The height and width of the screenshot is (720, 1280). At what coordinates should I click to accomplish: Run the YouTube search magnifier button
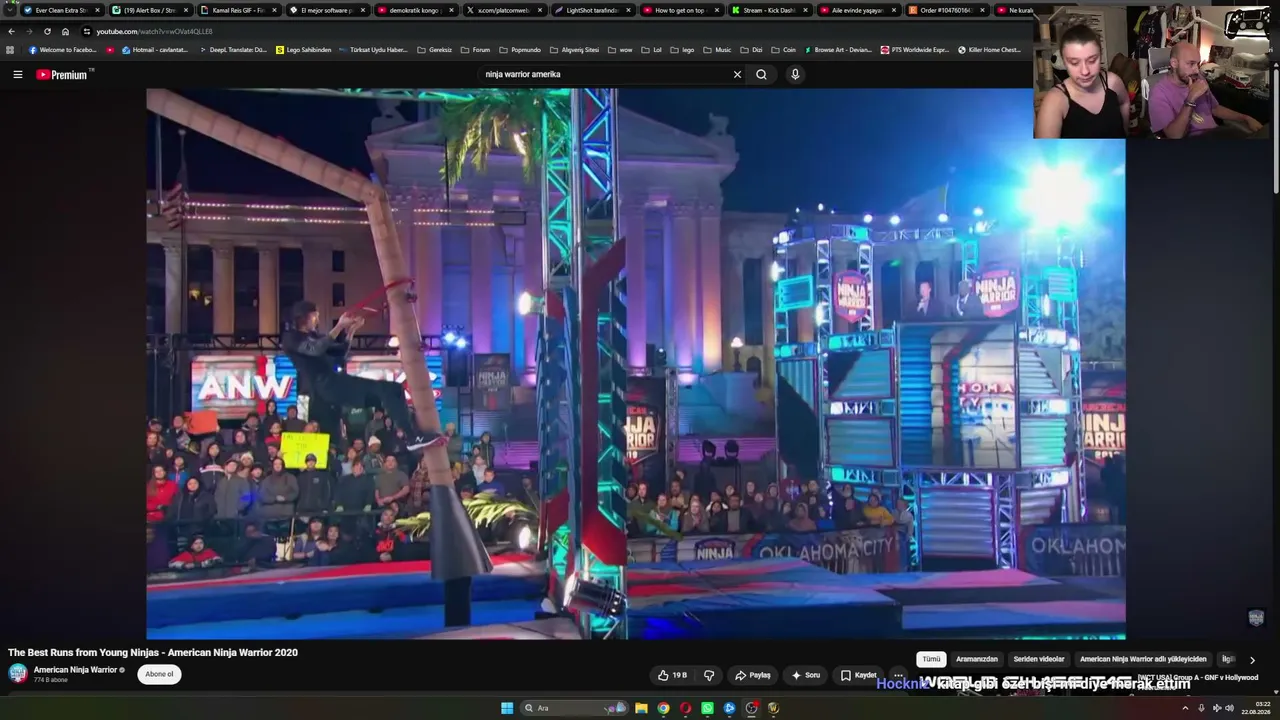pos(761,74)
